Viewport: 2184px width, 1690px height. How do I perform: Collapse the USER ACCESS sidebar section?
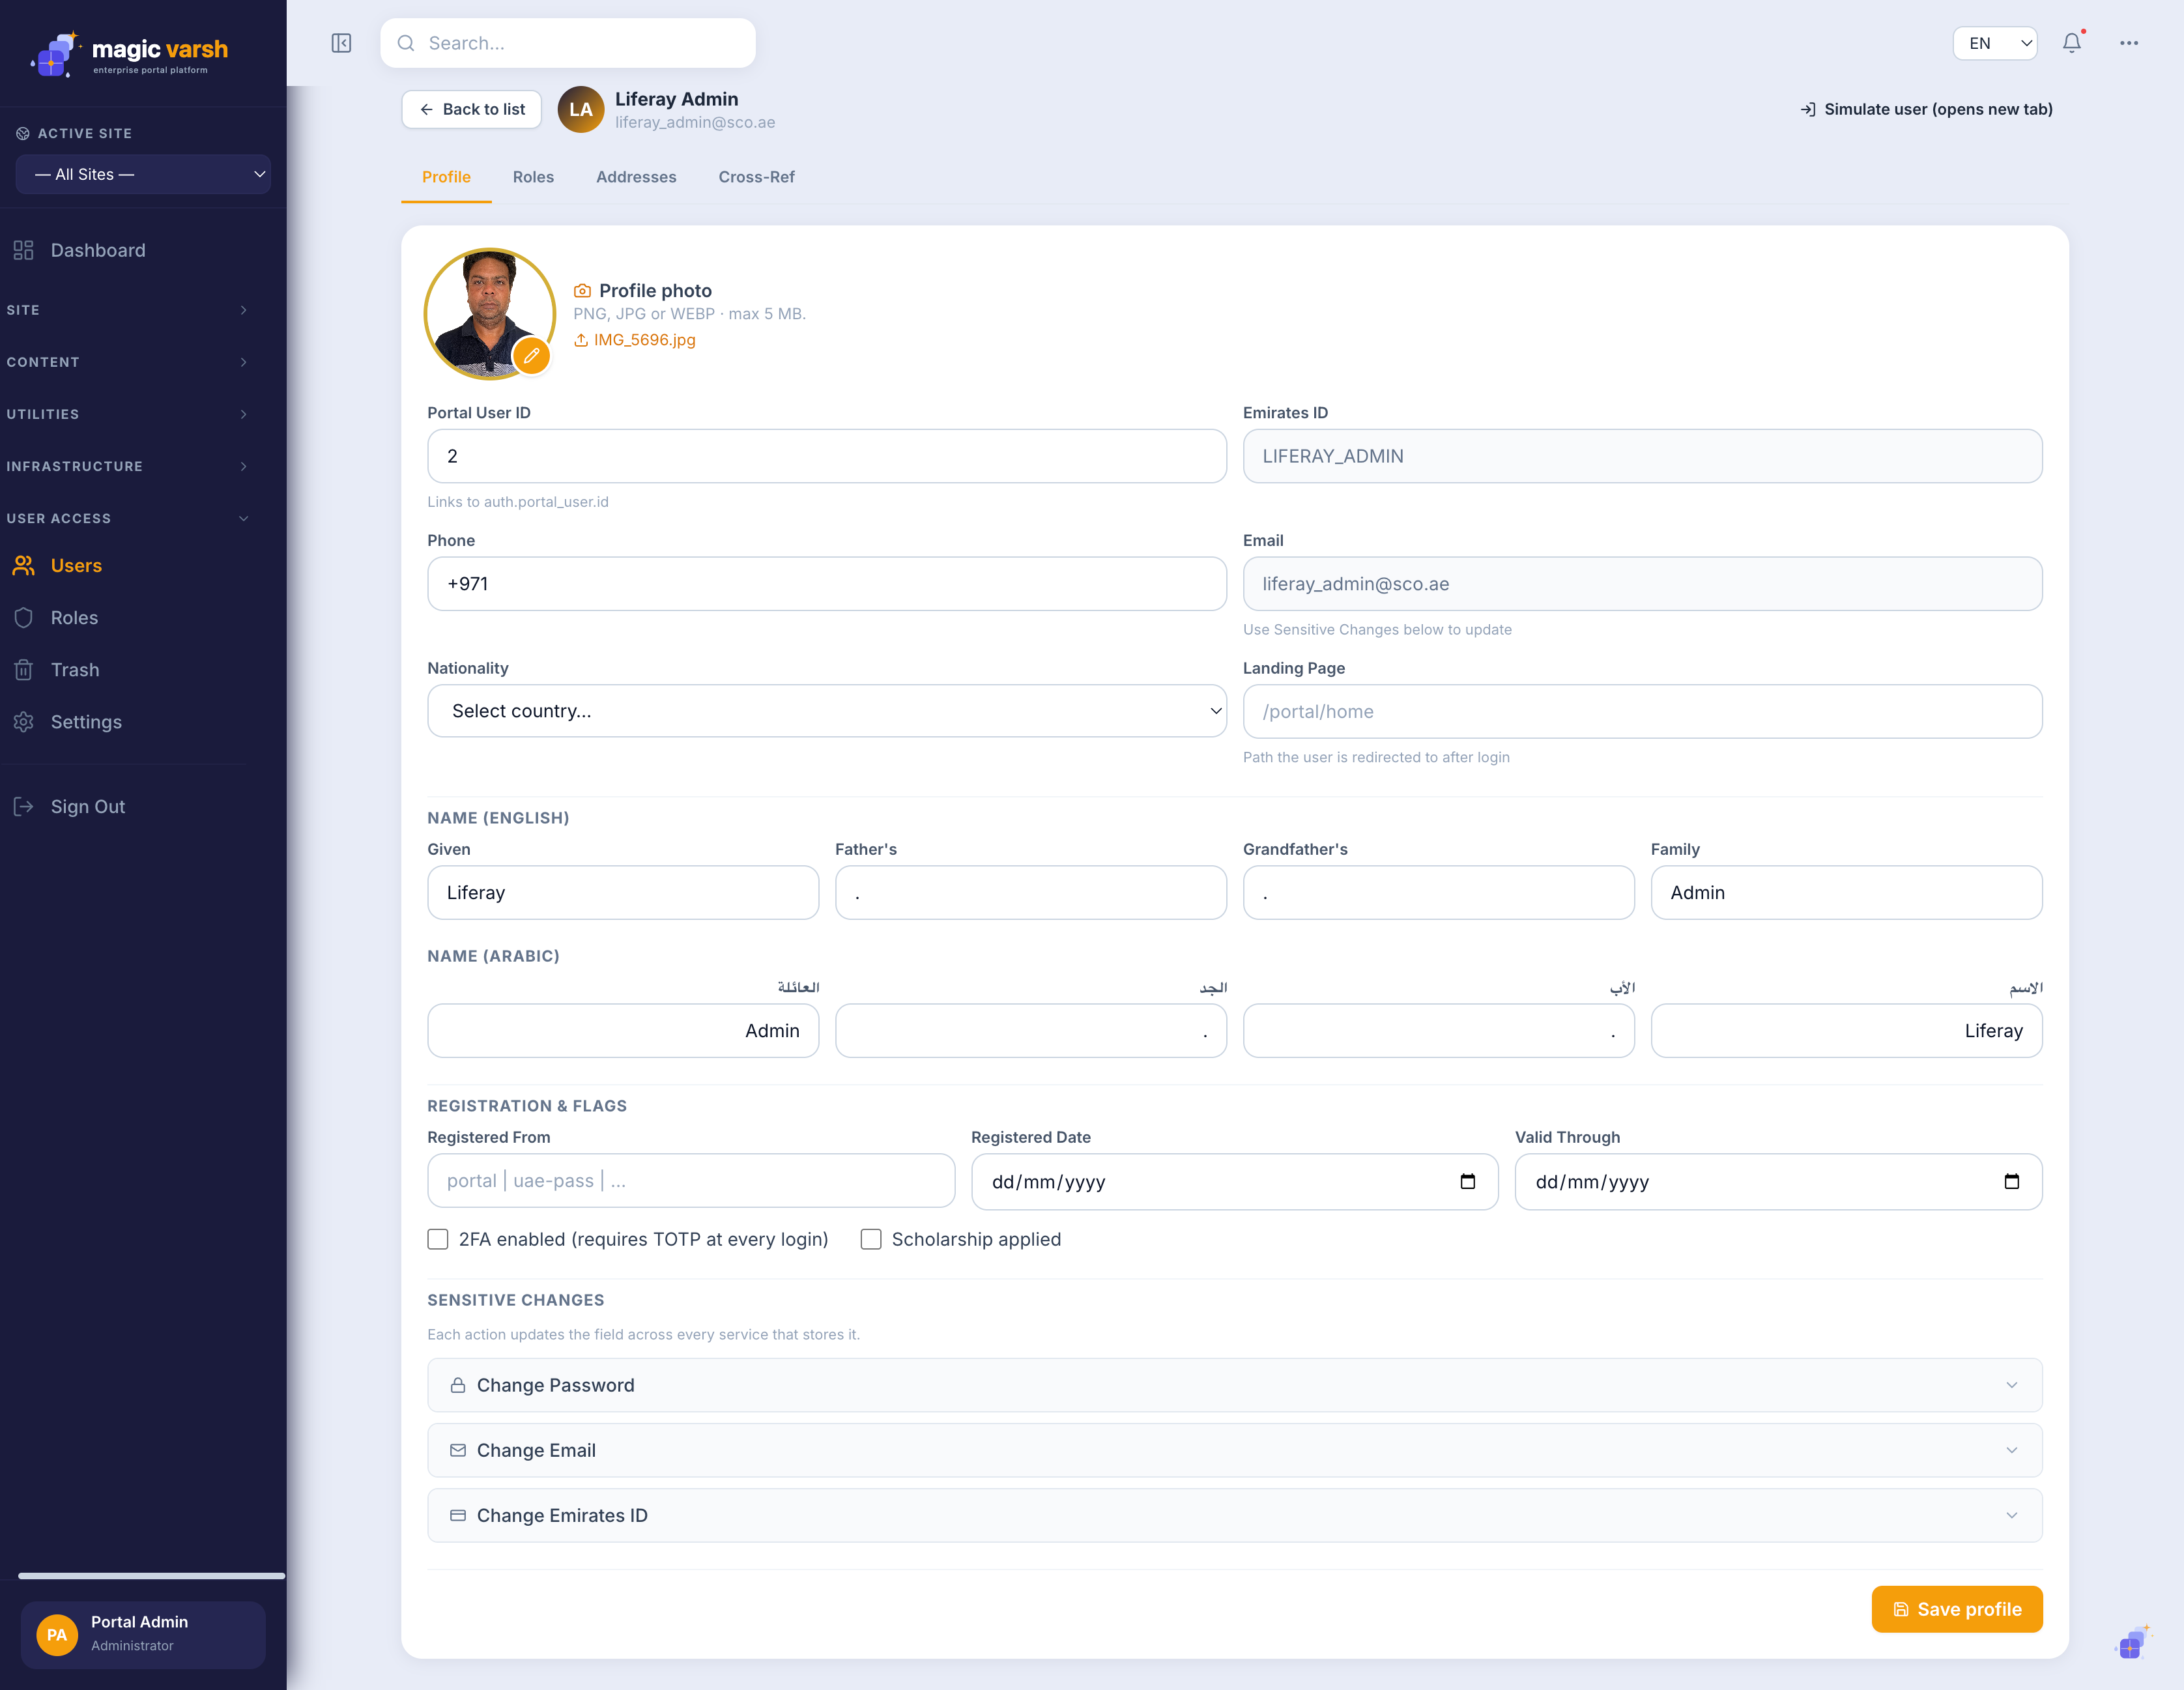point(127,518)
